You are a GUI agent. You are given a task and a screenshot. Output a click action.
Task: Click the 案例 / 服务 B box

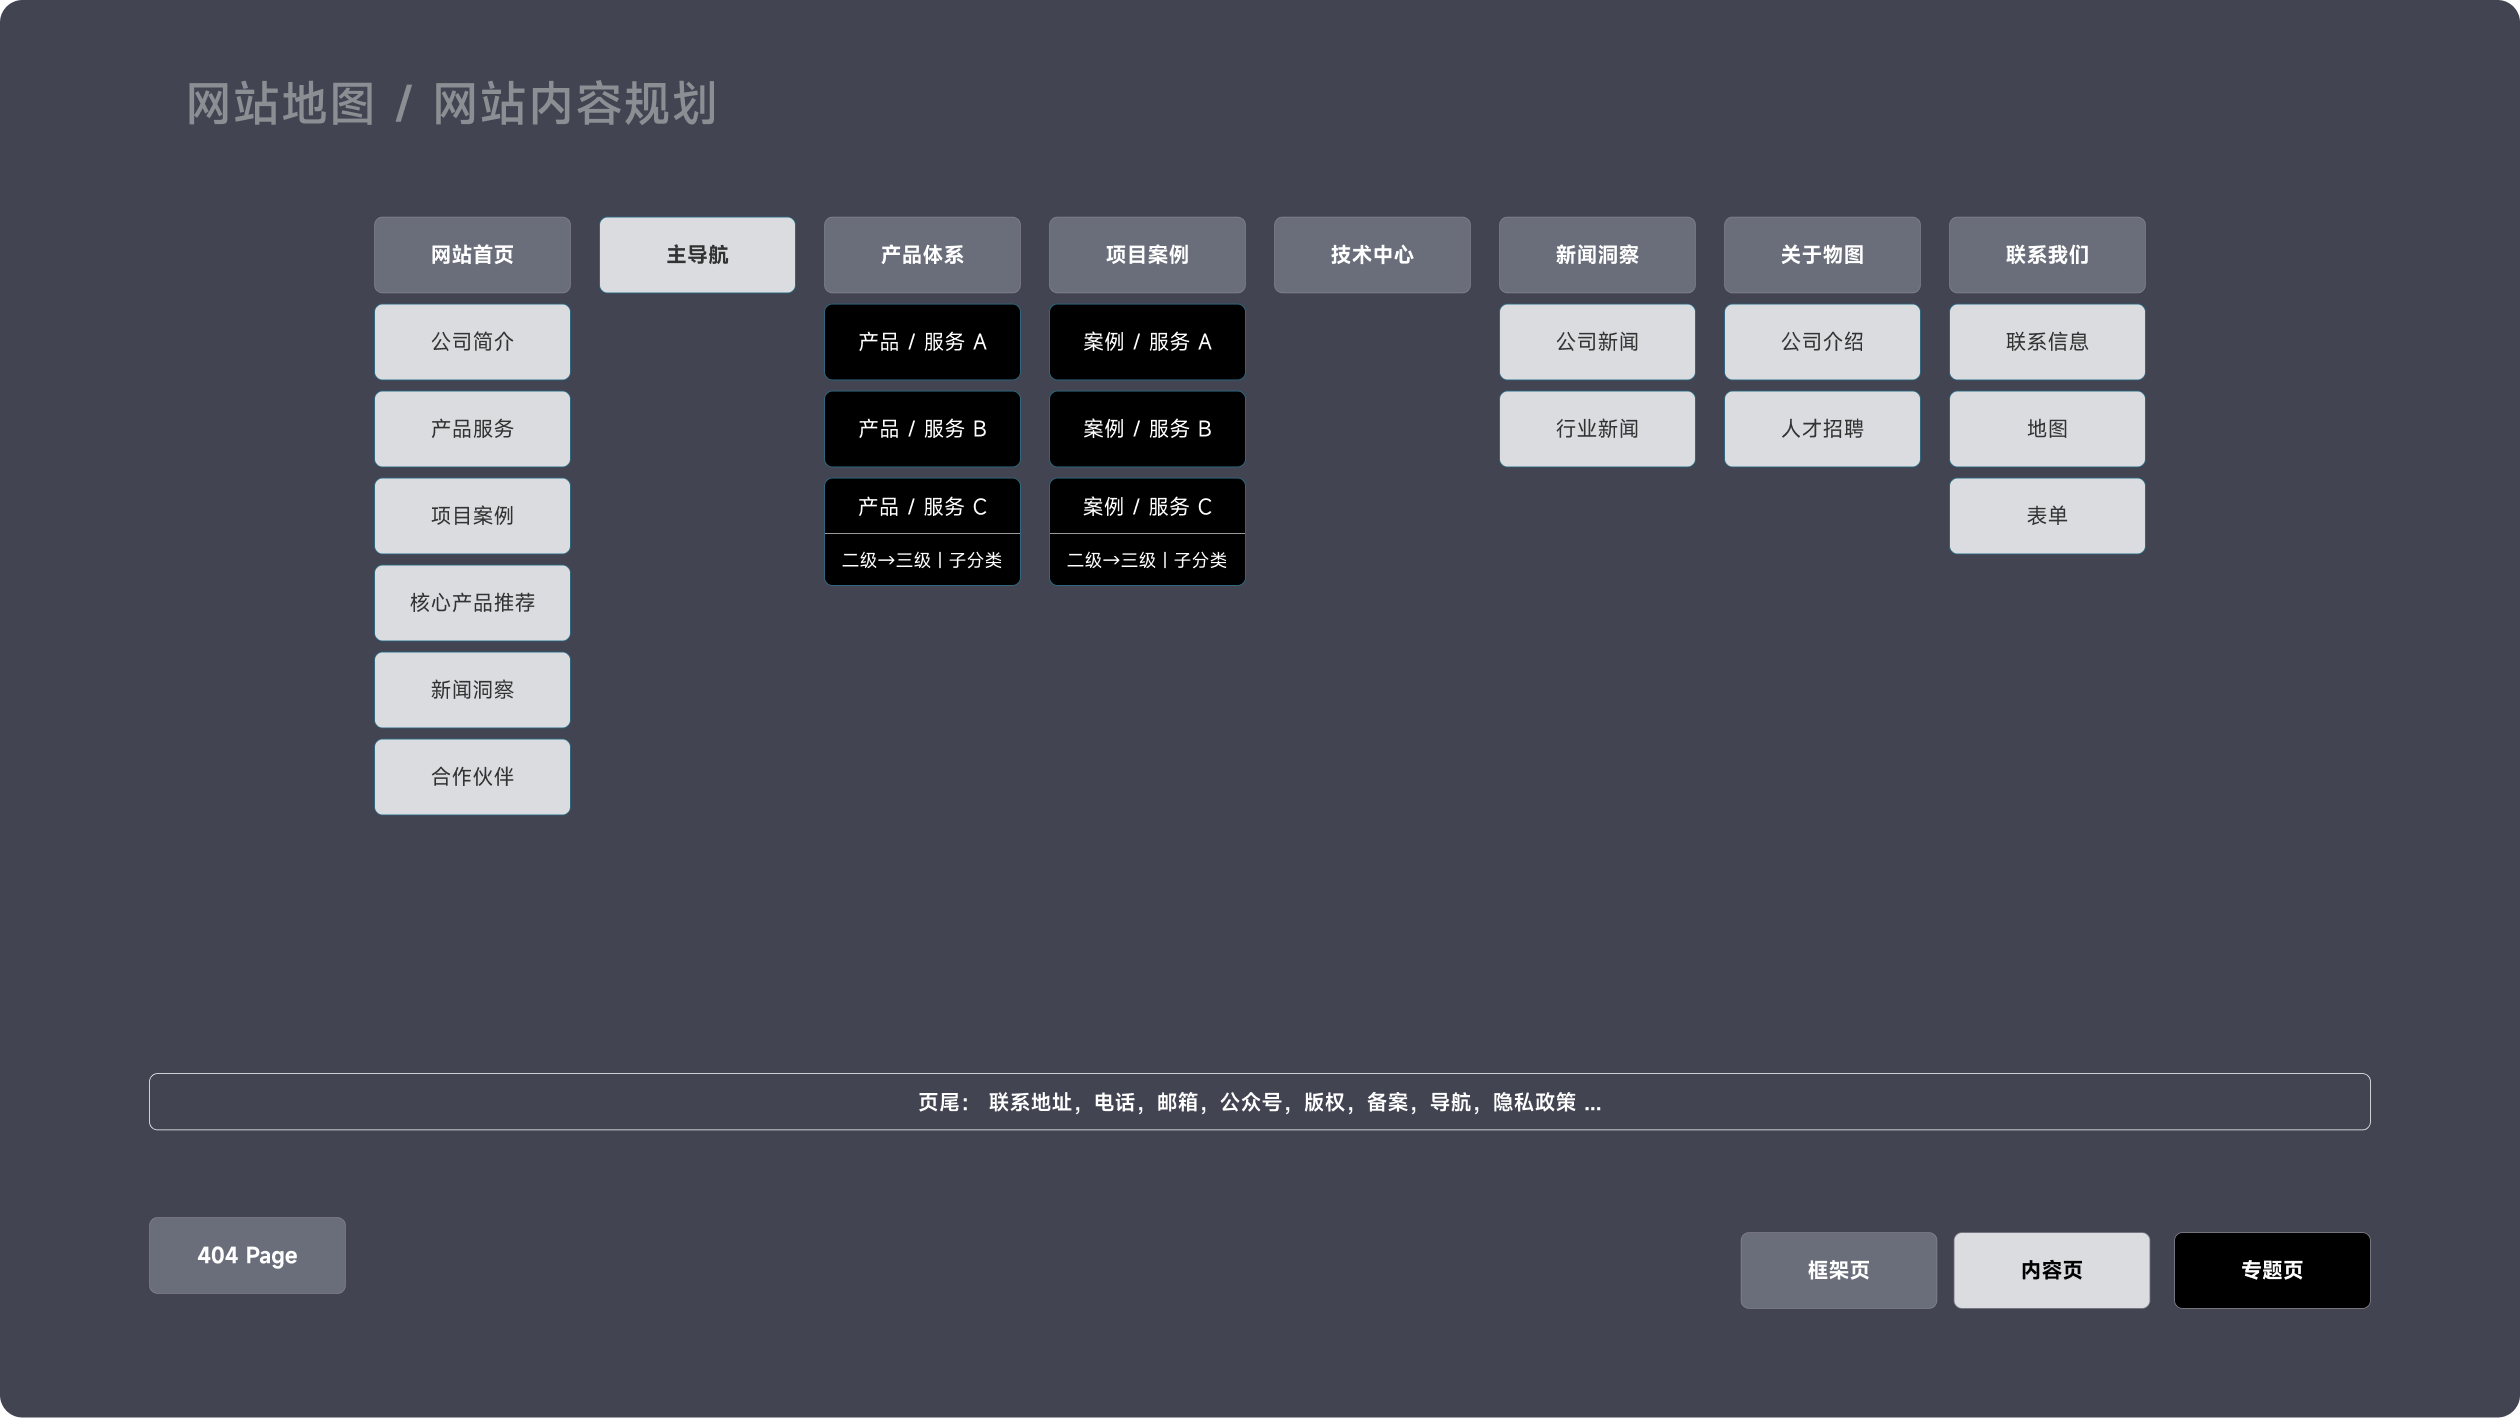[x=1147, y=429]
